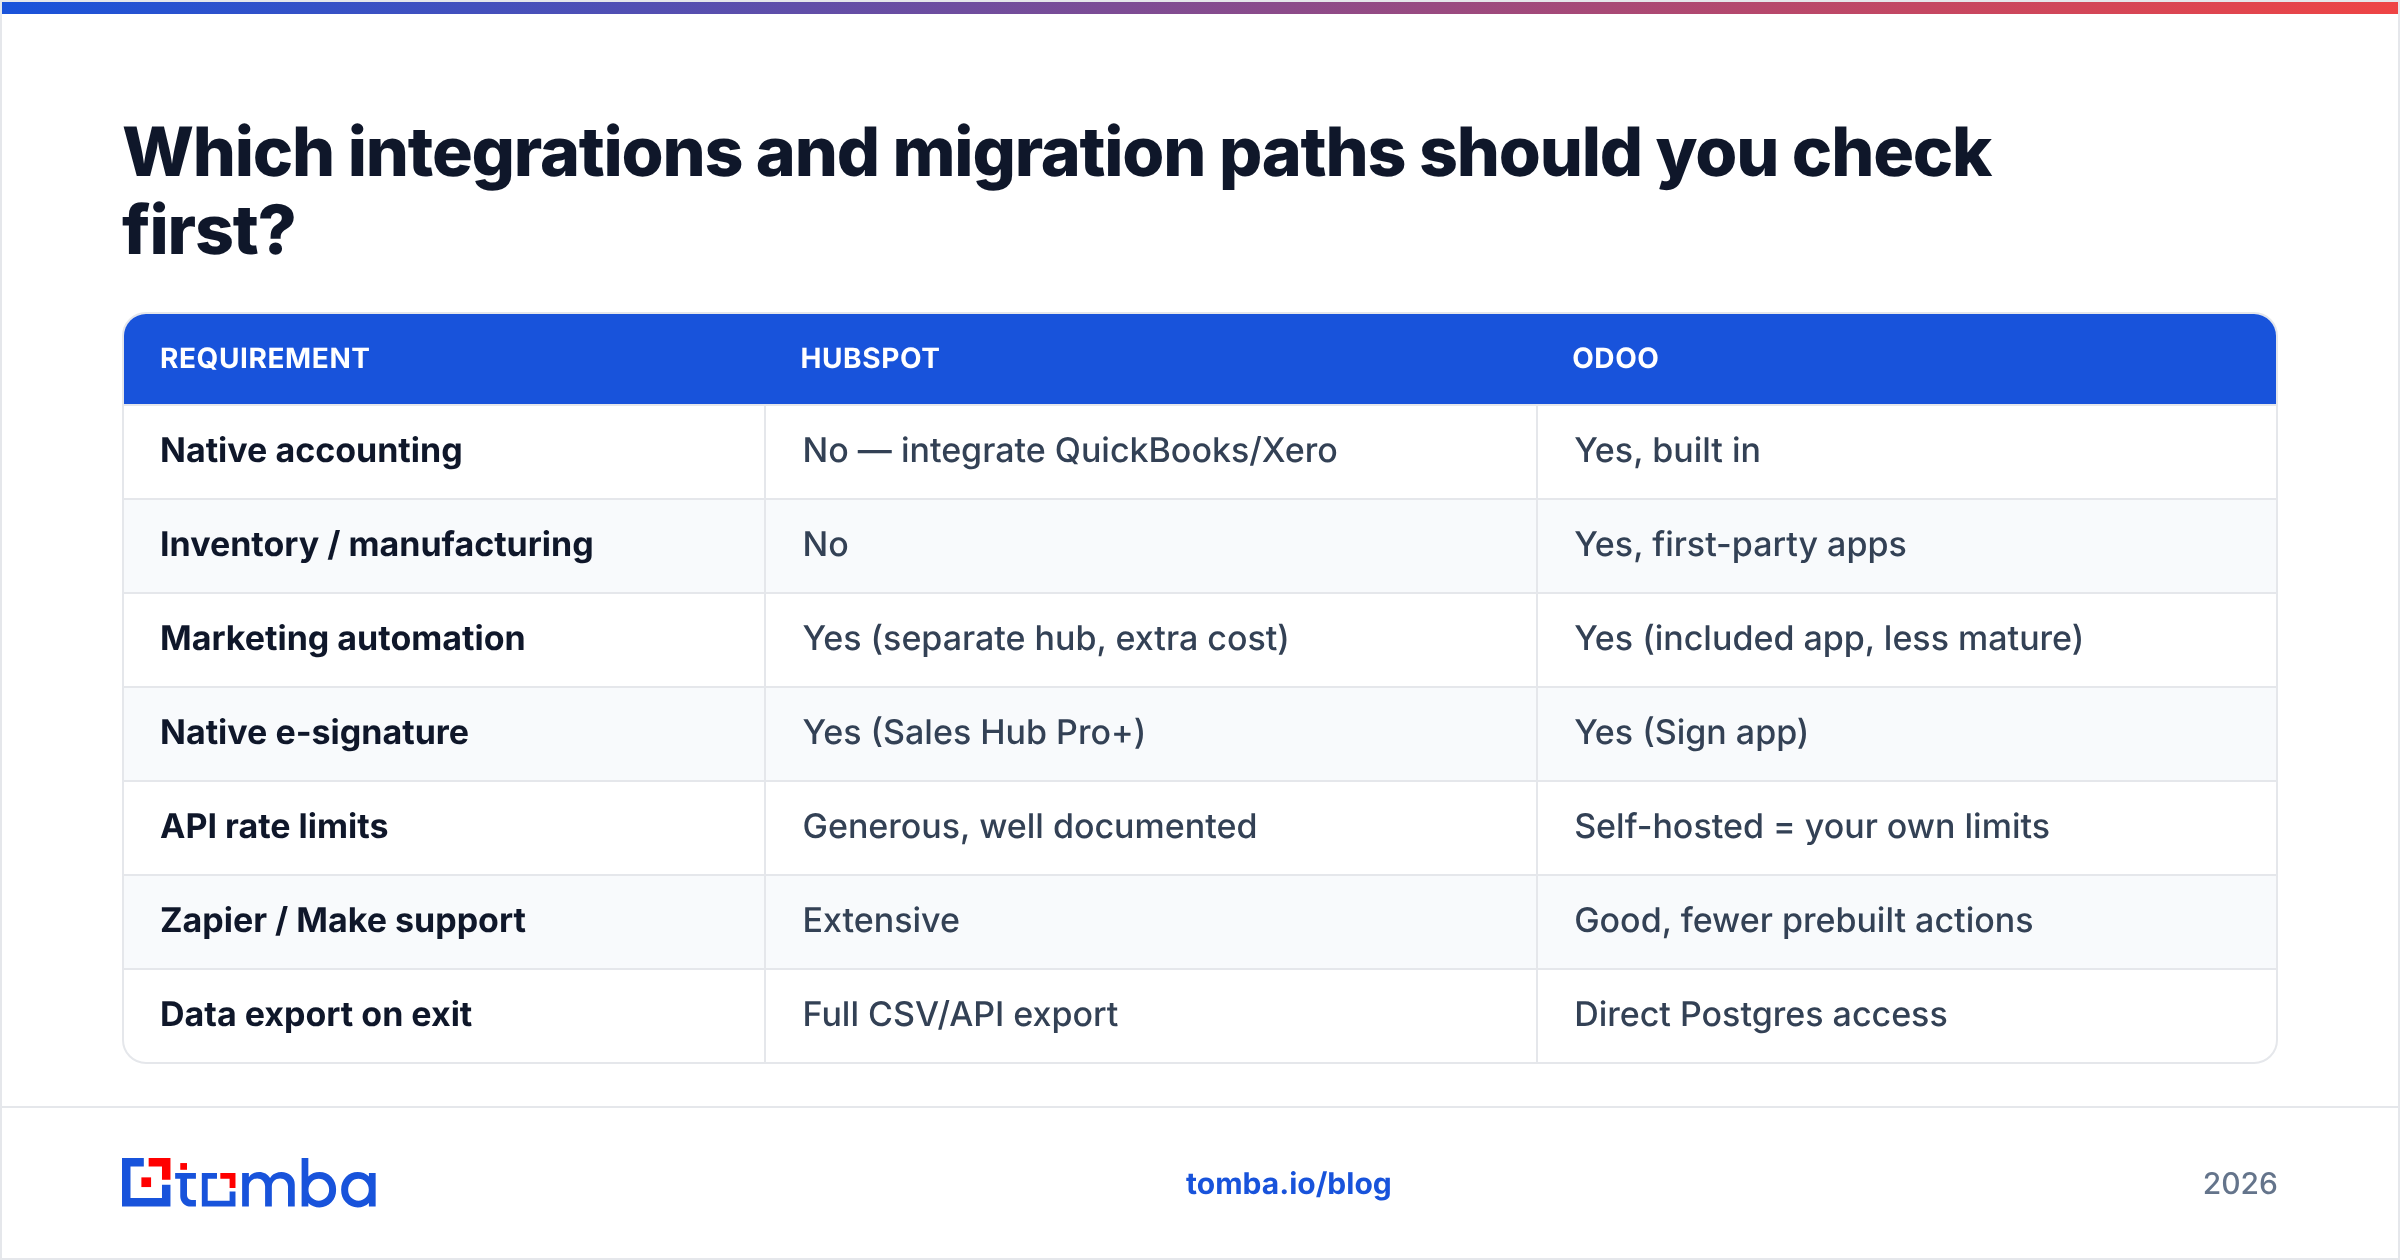The width and height of the screenshot is (2400, 1260).
Task: Click the 'Yes, built in' cell
Action: click(1667, 451)
